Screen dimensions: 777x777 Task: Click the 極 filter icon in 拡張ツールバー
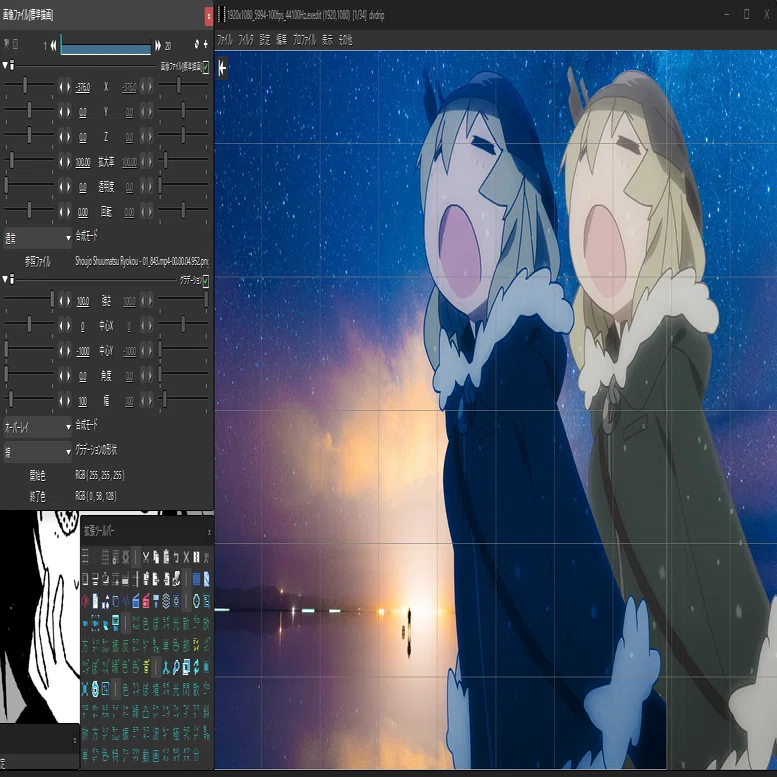pyautogui.click(x=176, y=733)
